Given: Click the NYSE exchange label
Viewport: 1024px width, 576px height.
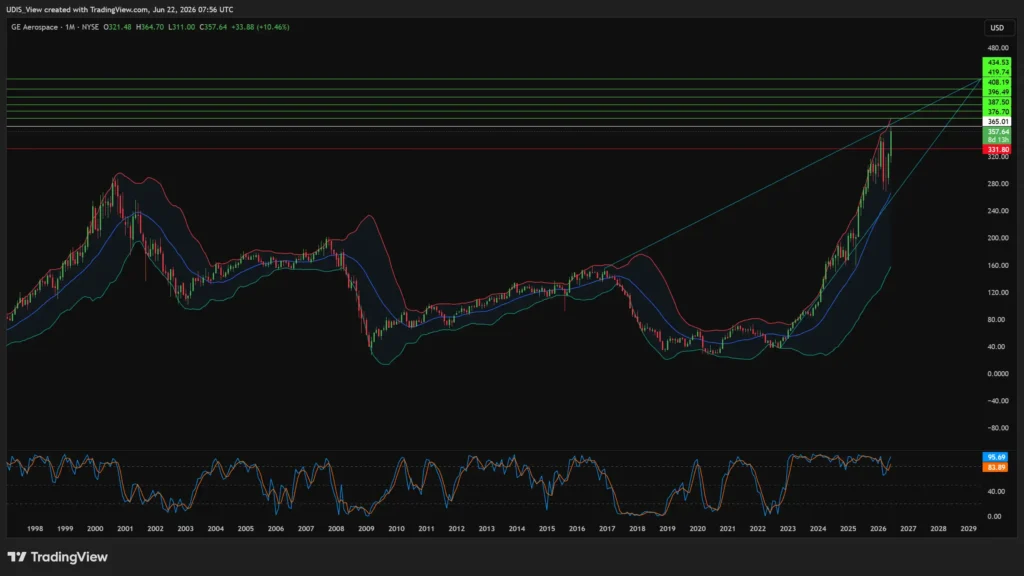Looking at the screenshot, I should 90,27.
